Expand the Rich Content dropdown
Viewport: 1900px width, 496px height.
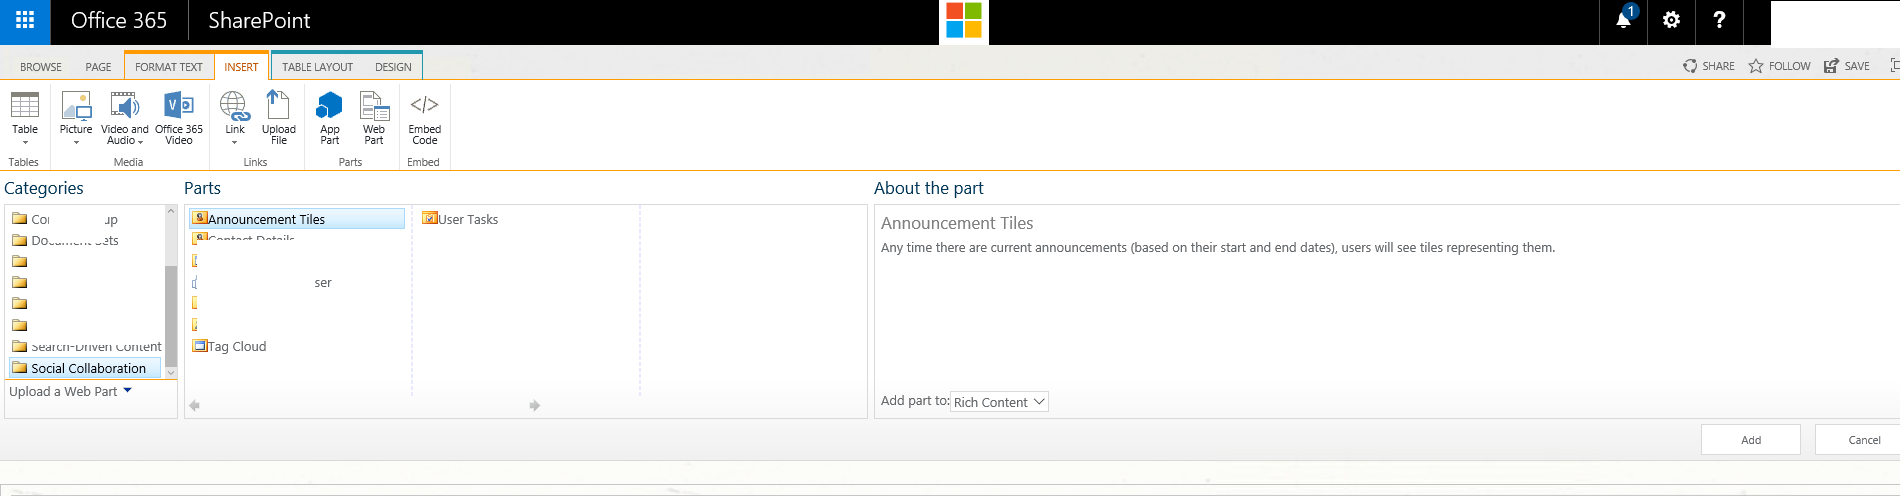pyautogui.click(x=999, y=402)
